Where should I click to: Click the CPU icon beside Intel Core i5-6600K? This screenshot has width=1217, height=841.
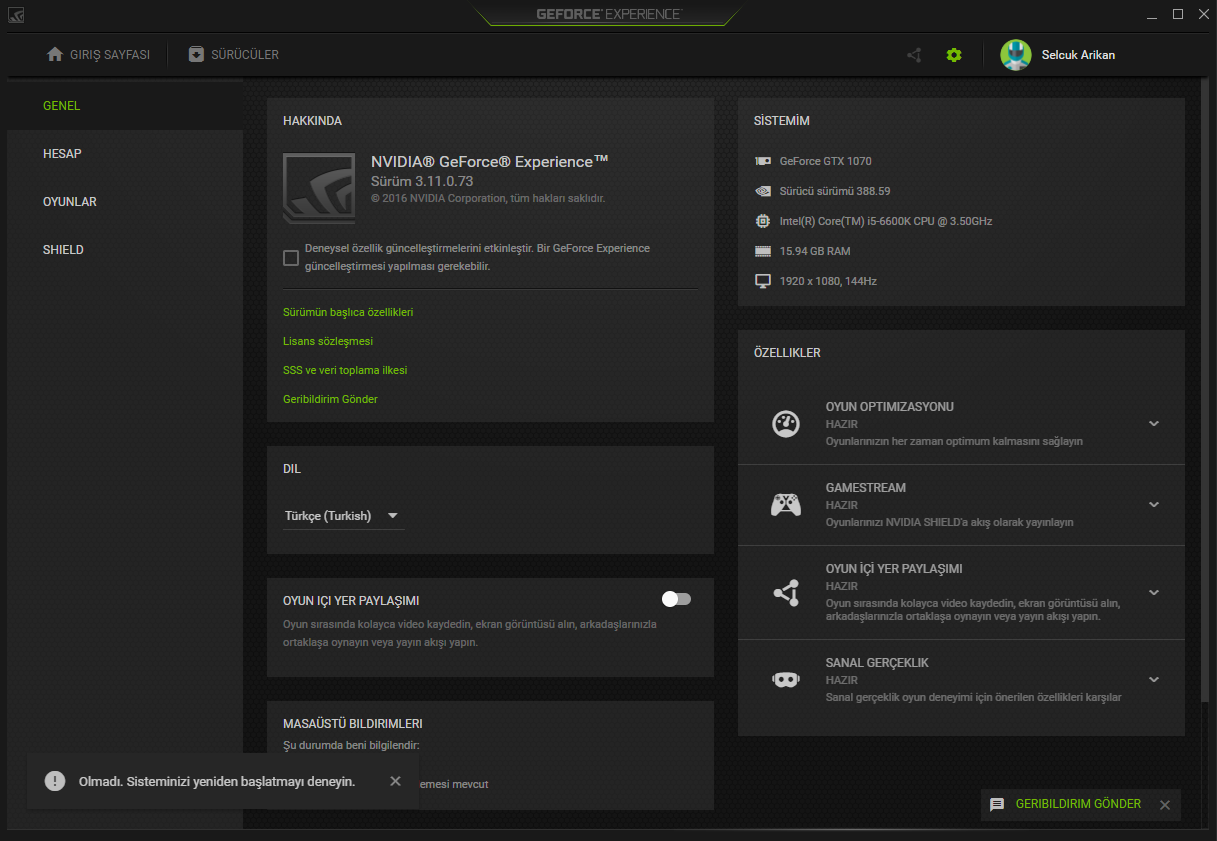pos(763,221)
